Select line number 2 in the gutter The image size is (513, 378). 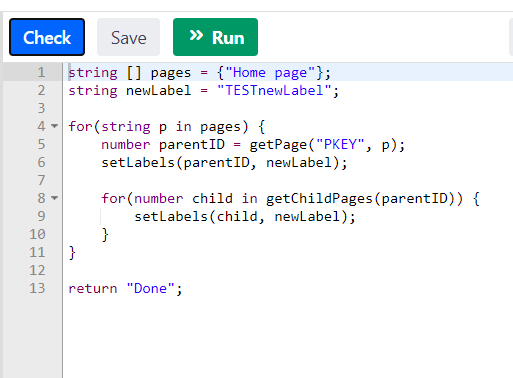coord(41,90)
